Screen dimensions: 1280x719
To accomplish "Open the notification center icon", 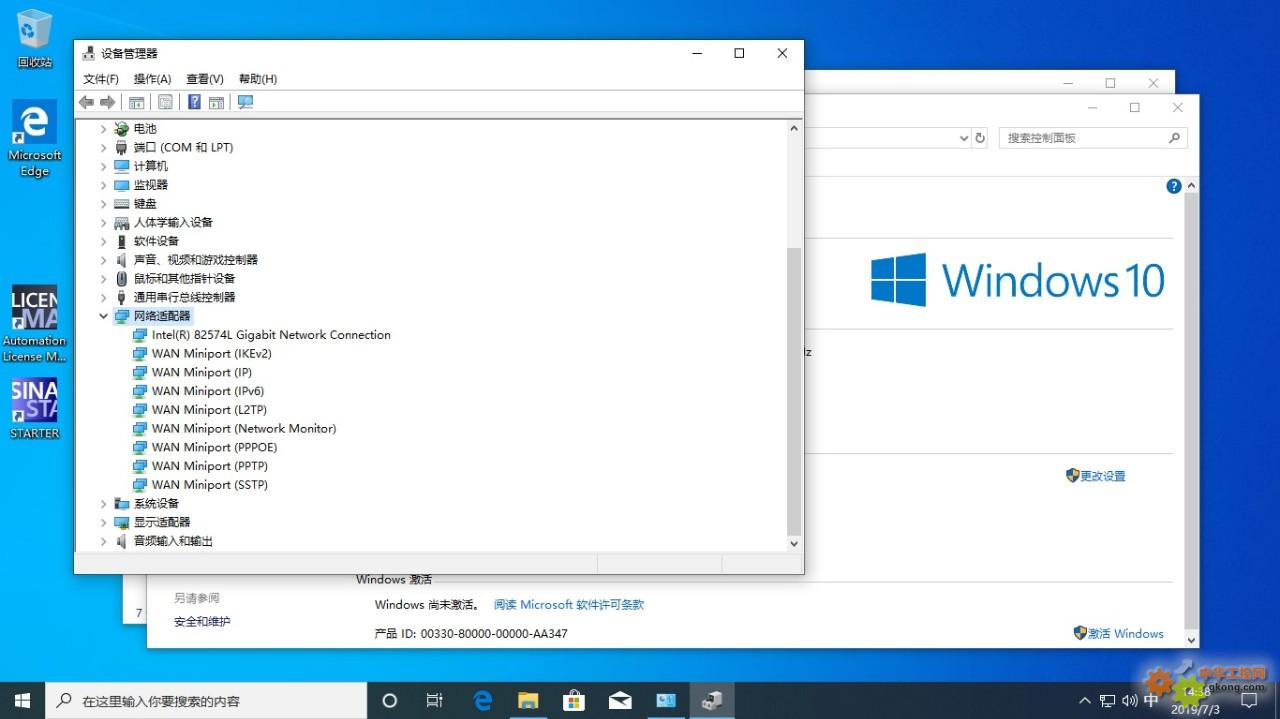I will pyautogui.click(x=1249, y=701).
